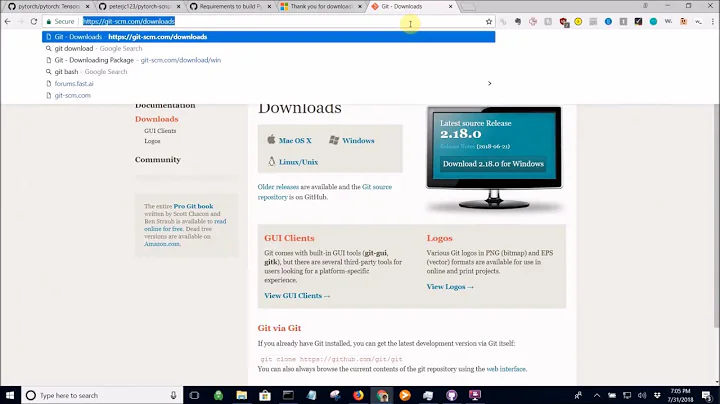Click the arrow beside forums.fast.ai suggestion
Viewport: 720px width, 404px height.
[x=489, y=84]
